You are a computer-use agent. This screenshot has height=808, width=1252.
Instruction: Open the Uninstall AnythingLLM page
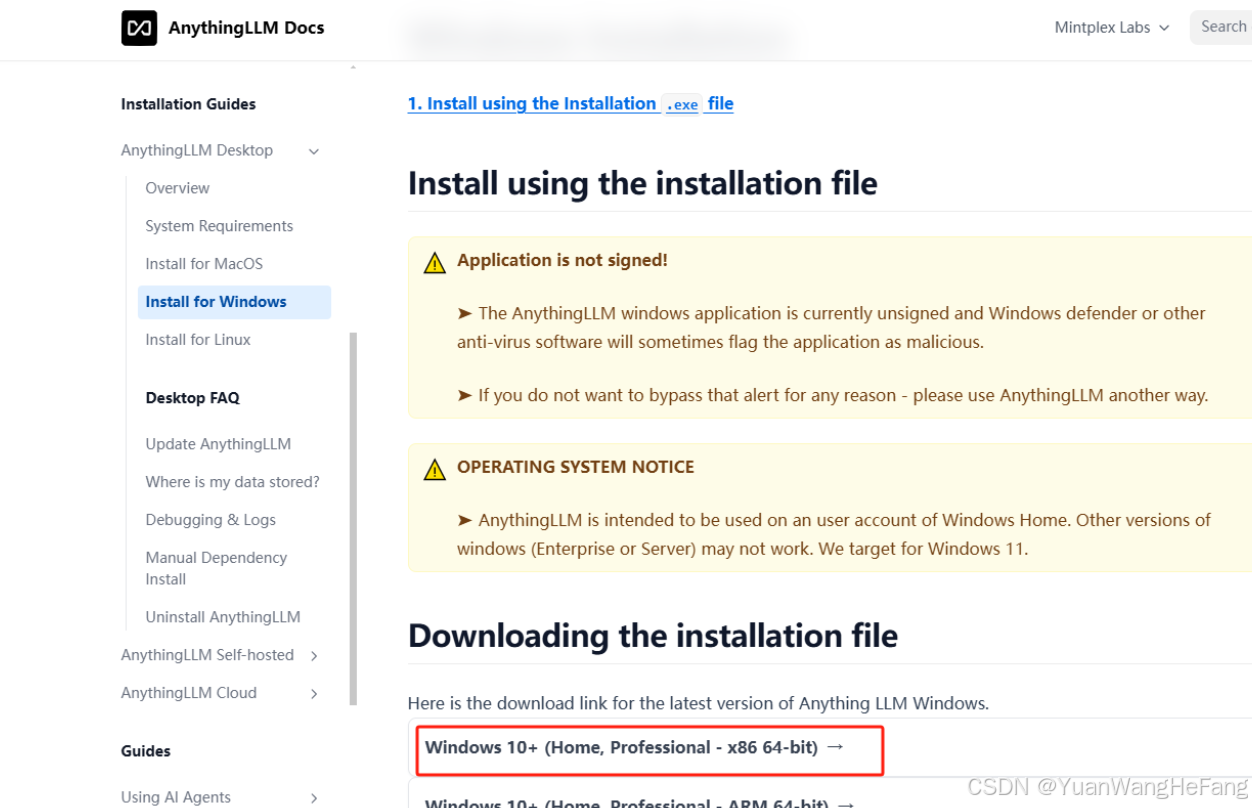click(223, 617)
